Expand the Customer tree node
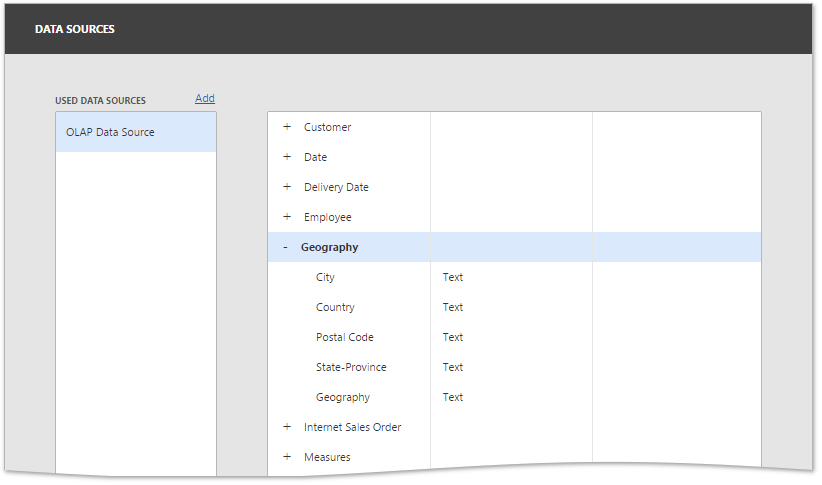 coord(287,127)
